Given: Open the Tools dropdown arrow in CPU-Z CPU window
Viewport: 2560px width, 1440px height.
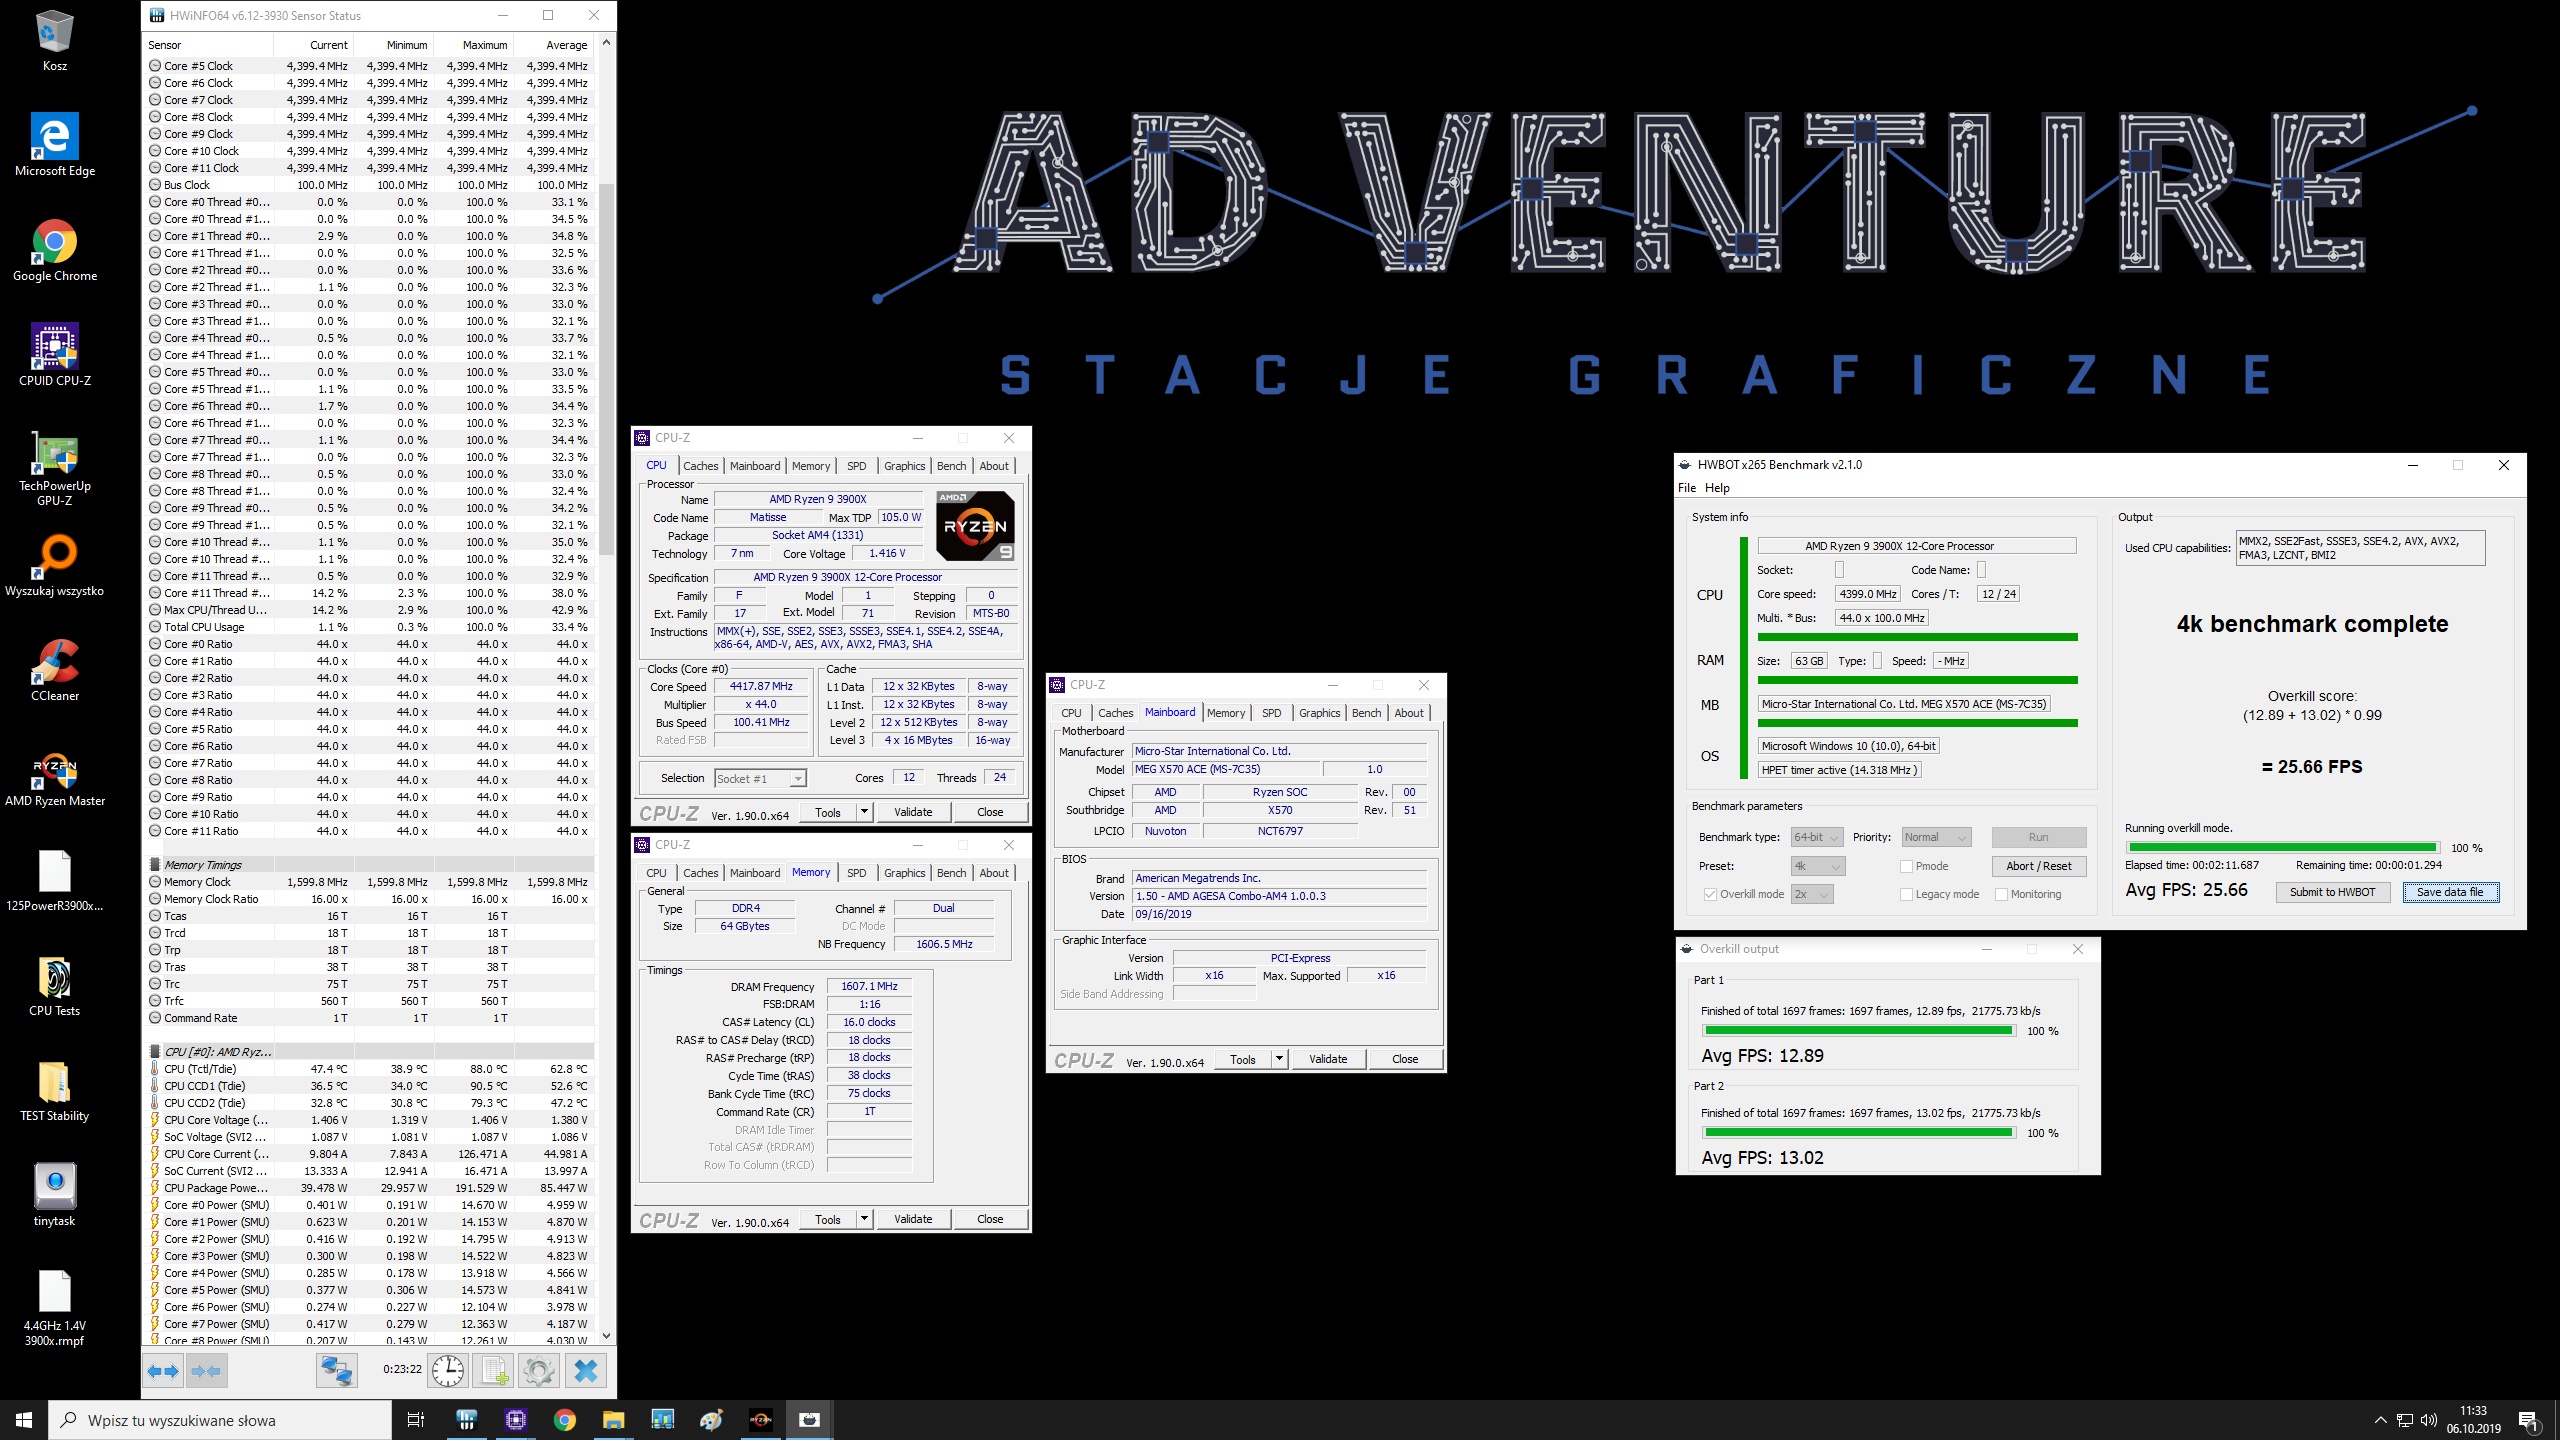Looking at the screenshot, I should coord(864,812).
